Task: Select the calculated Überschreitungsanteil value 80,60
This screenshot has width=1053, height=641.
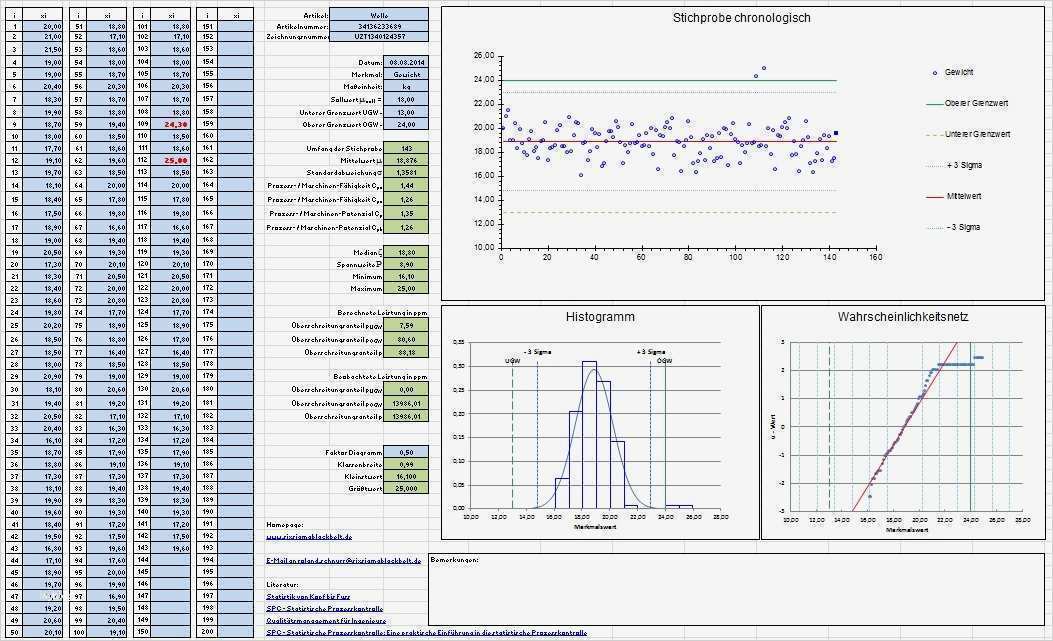Action: [x=406, y=339]
